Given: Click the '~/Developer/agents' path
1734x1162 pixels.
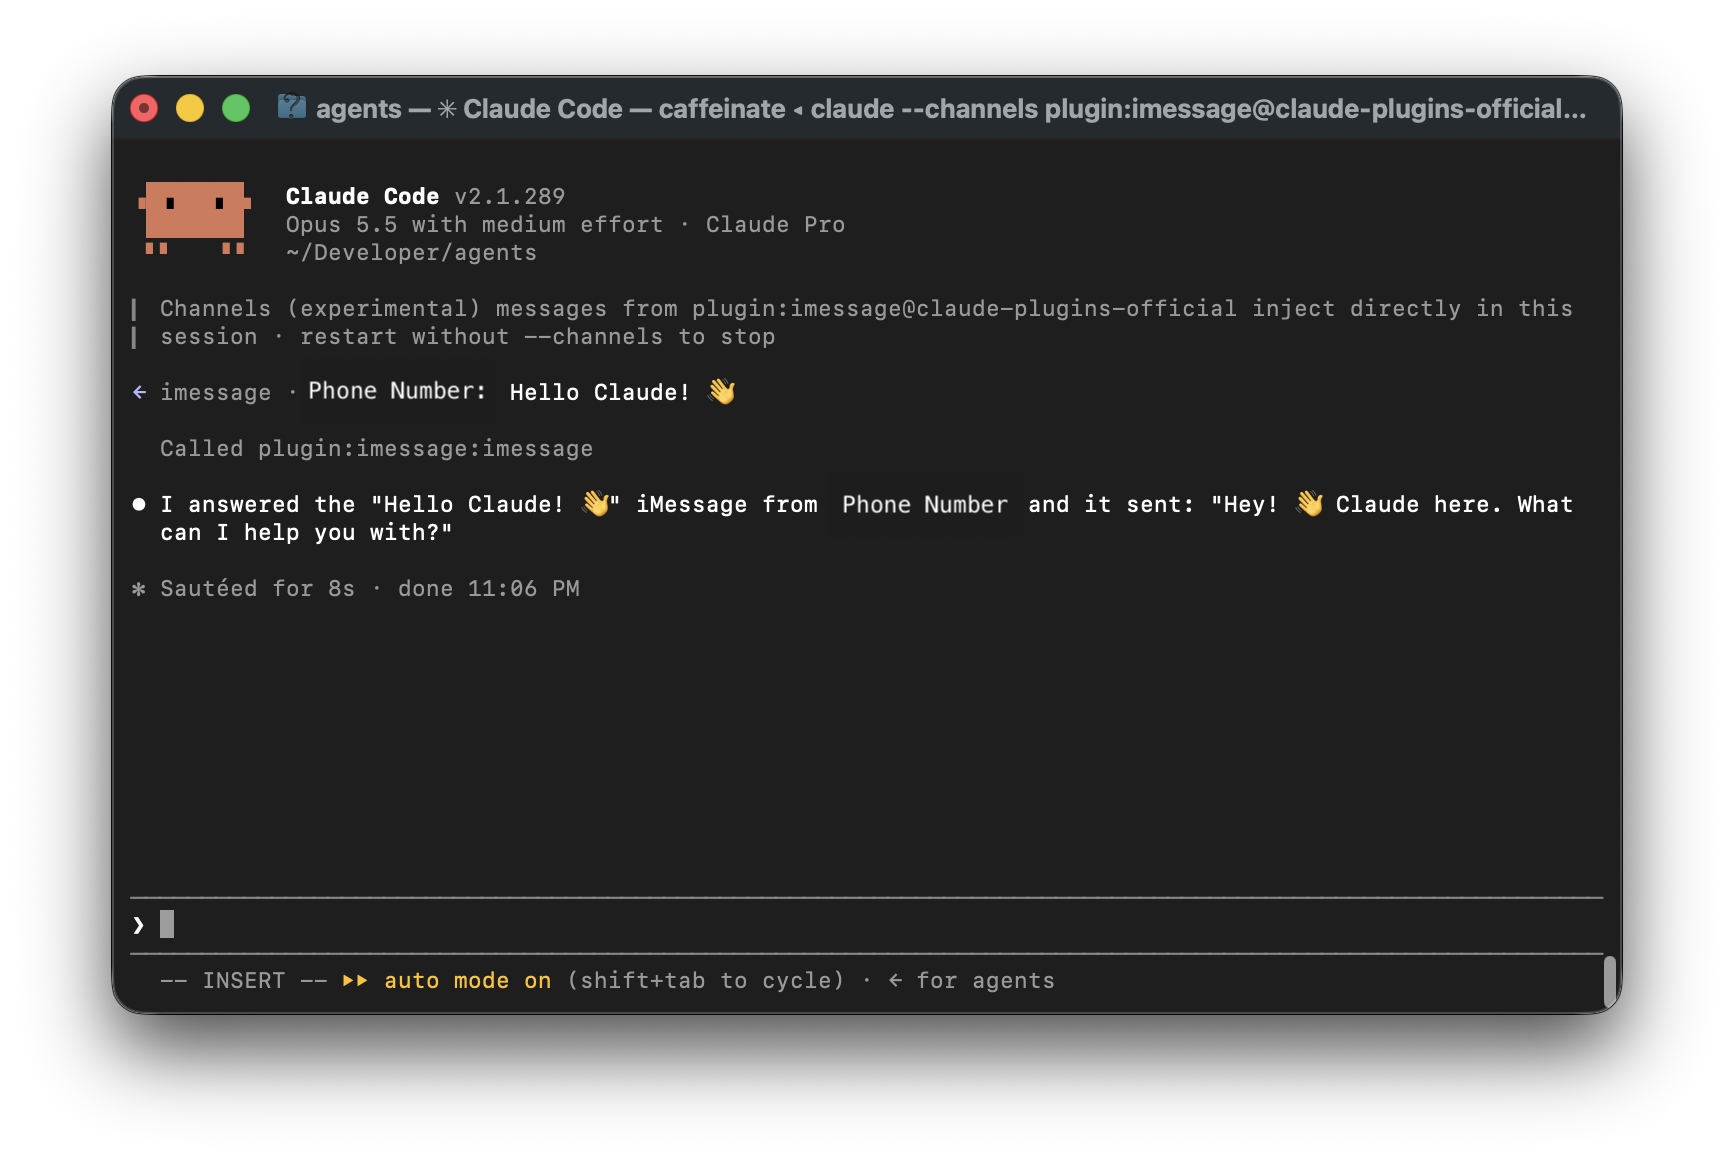Looking at the screenshot, I should 411,253.
